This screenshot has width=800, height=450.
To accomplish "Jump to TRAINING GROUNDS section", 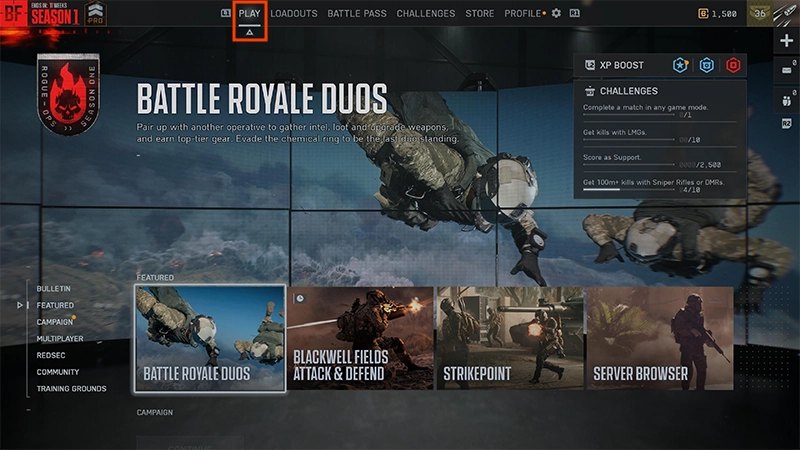I will [x=71, y=389].
